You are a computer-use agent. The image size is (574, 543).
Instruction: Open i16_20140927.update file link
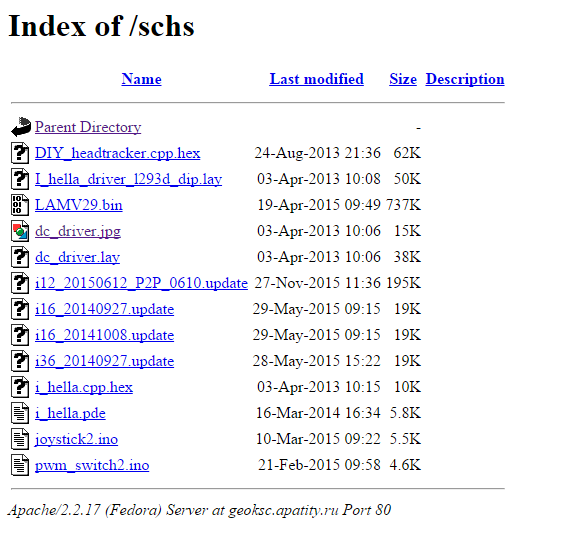(104, 309)
